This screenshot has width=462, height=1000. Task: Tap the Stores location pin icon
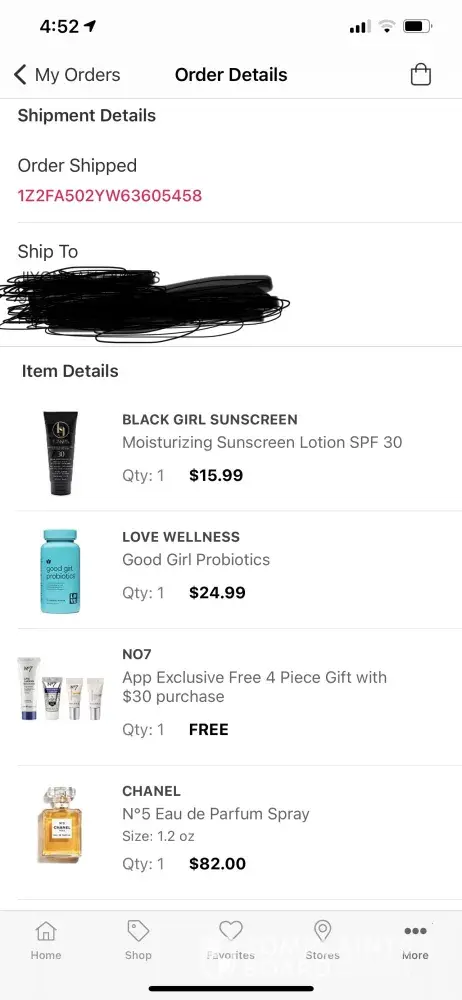pos(323,931)
